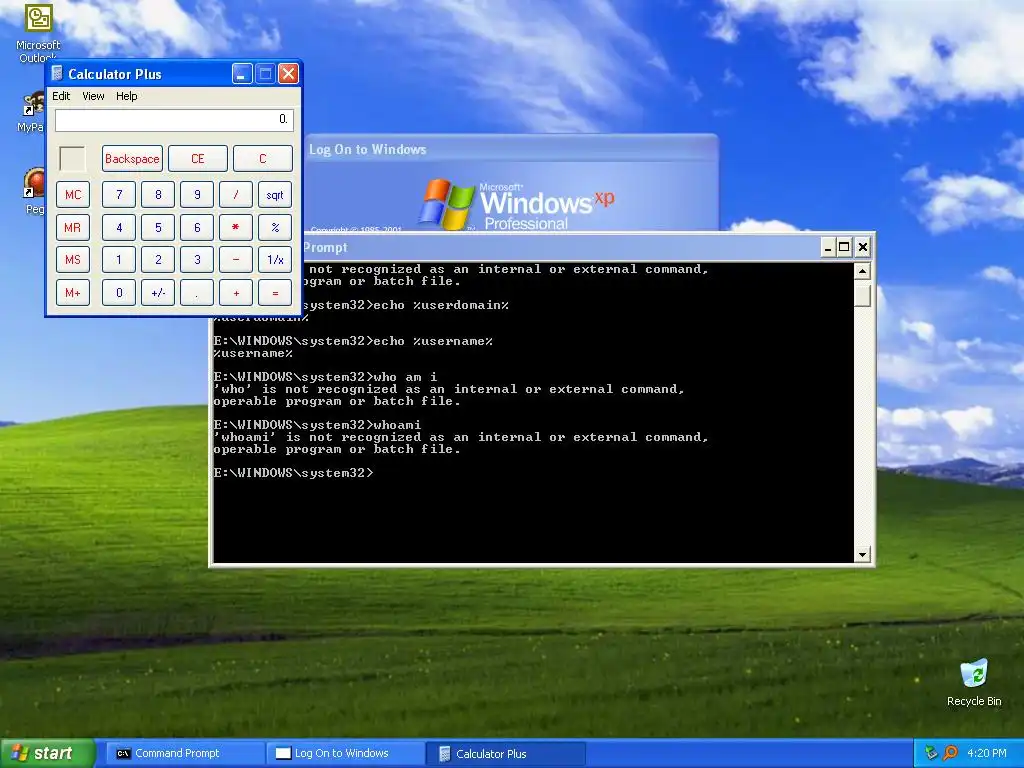1024x768 pixels.
Task: Click the network icon in system tray
Action: tap(931, 753)
